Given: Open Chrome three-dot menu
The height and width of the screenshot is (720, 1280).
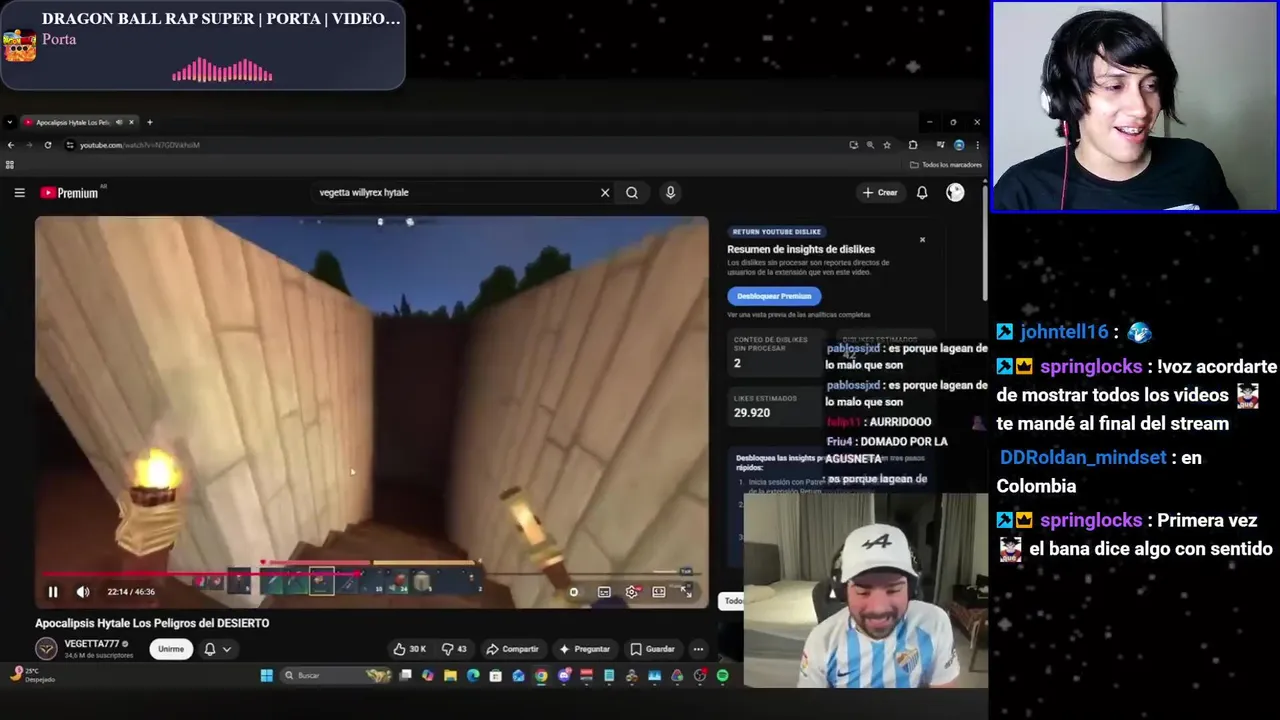Looking at the screenshot, I should [x=977, y=145].
